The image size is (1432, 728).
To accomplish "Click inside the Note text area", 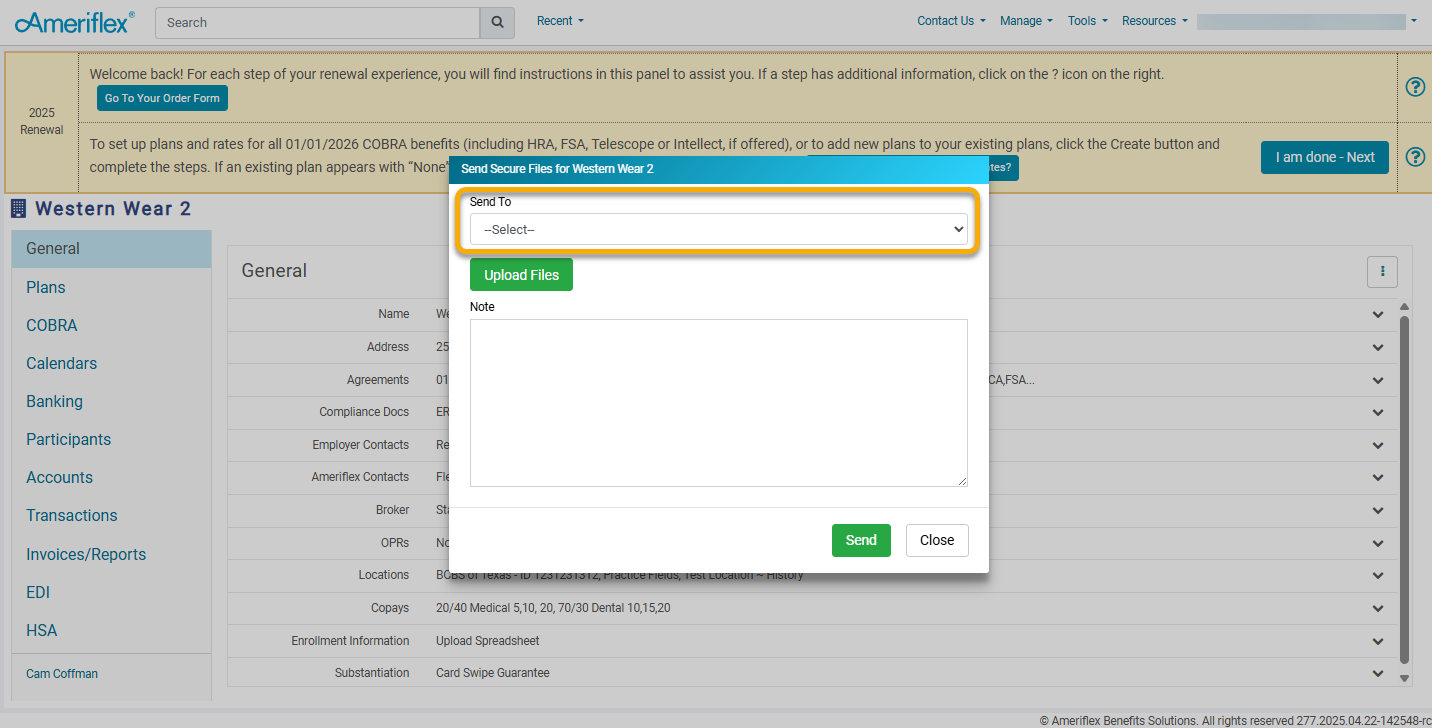I will point(719,403).
